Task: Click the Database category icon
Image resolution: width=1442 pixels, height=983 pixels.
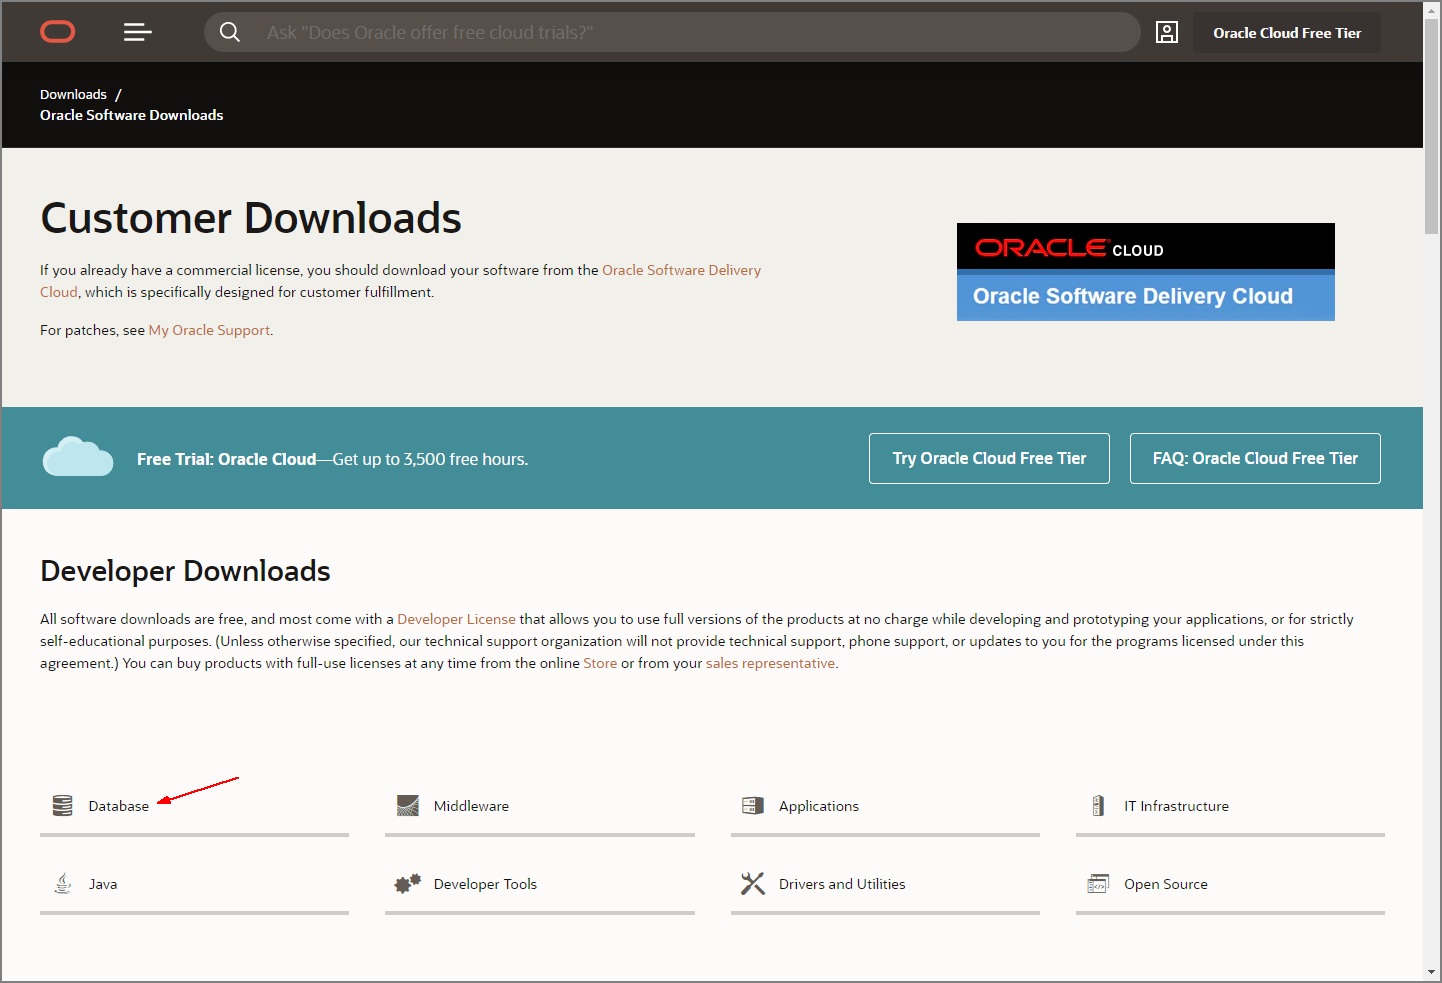Action: point(62,805)
